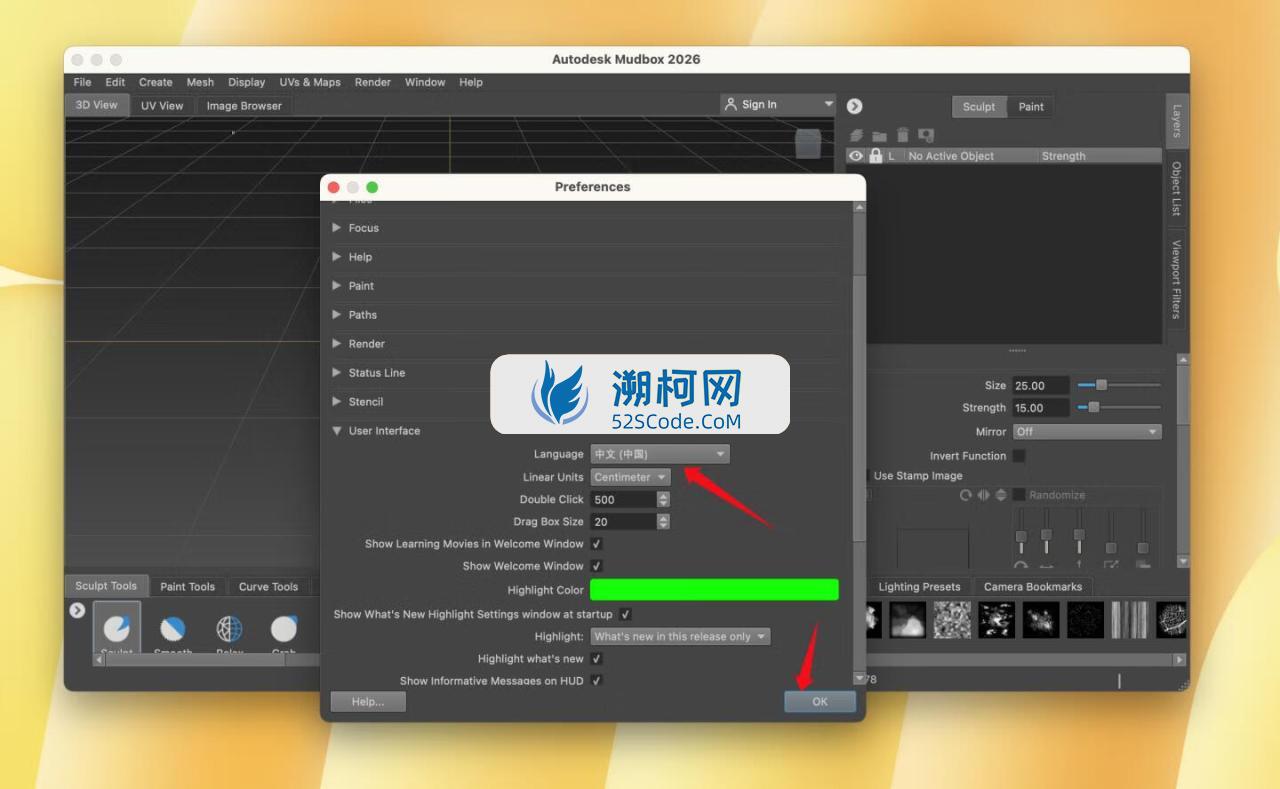Viewport: 1280px width, 789px height.
Task: Click the arrow icon beside the Sculpt tool tray
Action: 77,610
